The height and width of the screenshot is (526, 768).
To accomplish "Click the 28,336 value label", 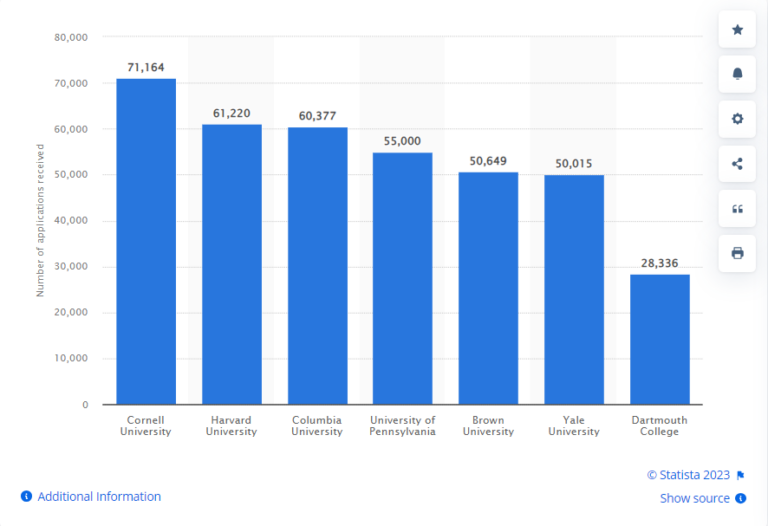I will point(660,263).
